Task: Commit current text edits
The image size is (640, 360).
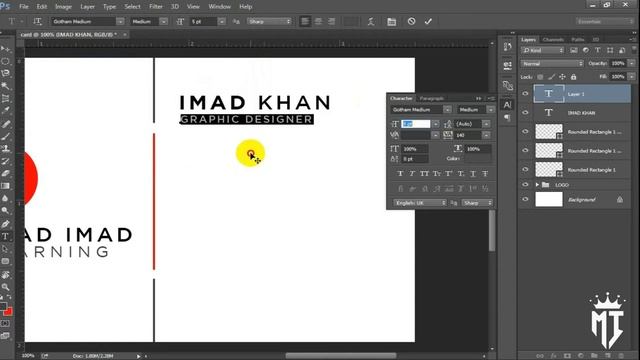Action: point(428,21)
